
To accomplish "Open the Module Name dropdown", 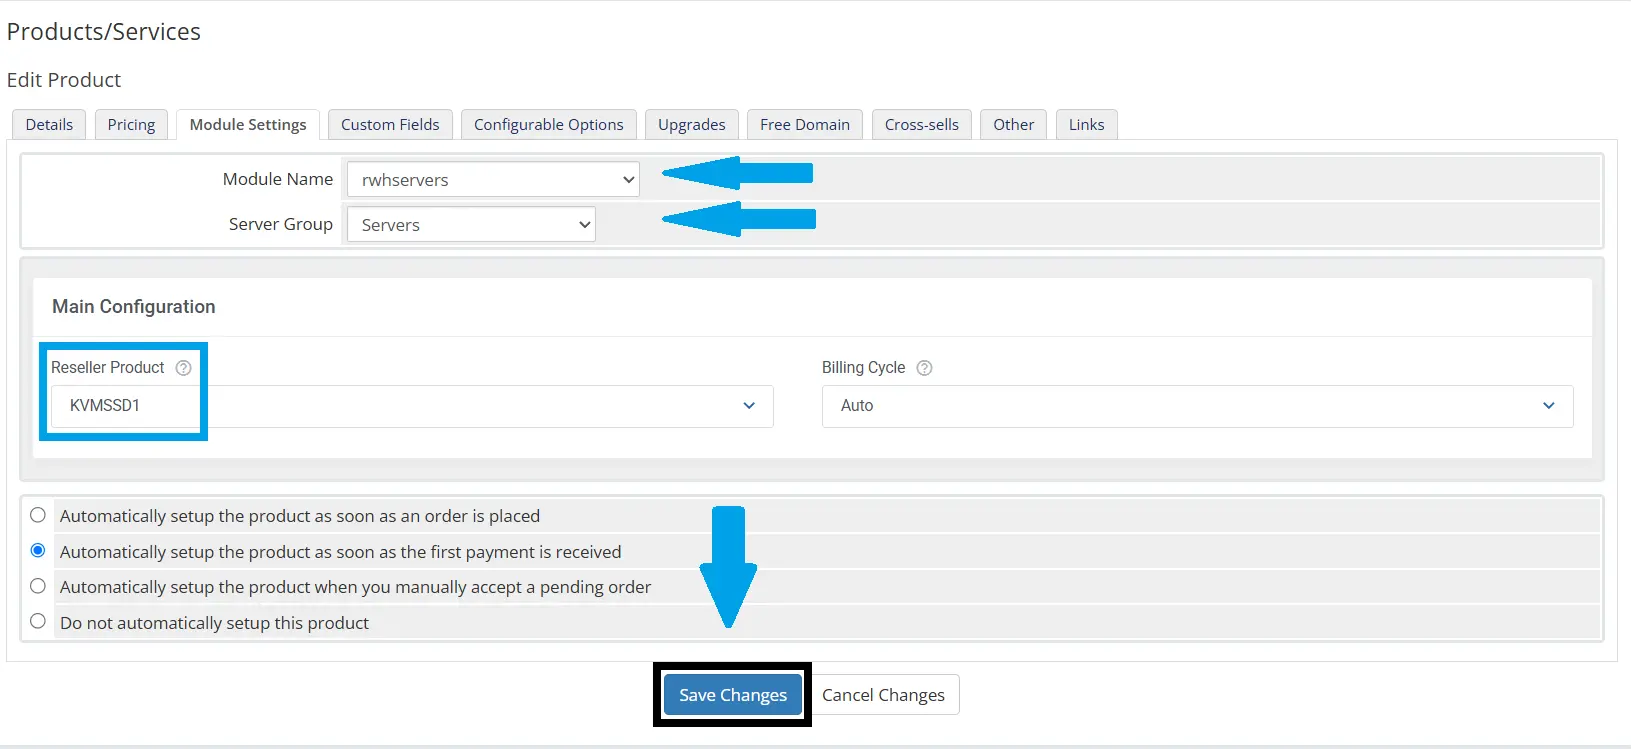I will pyautogui.click(x=493, y=180).
